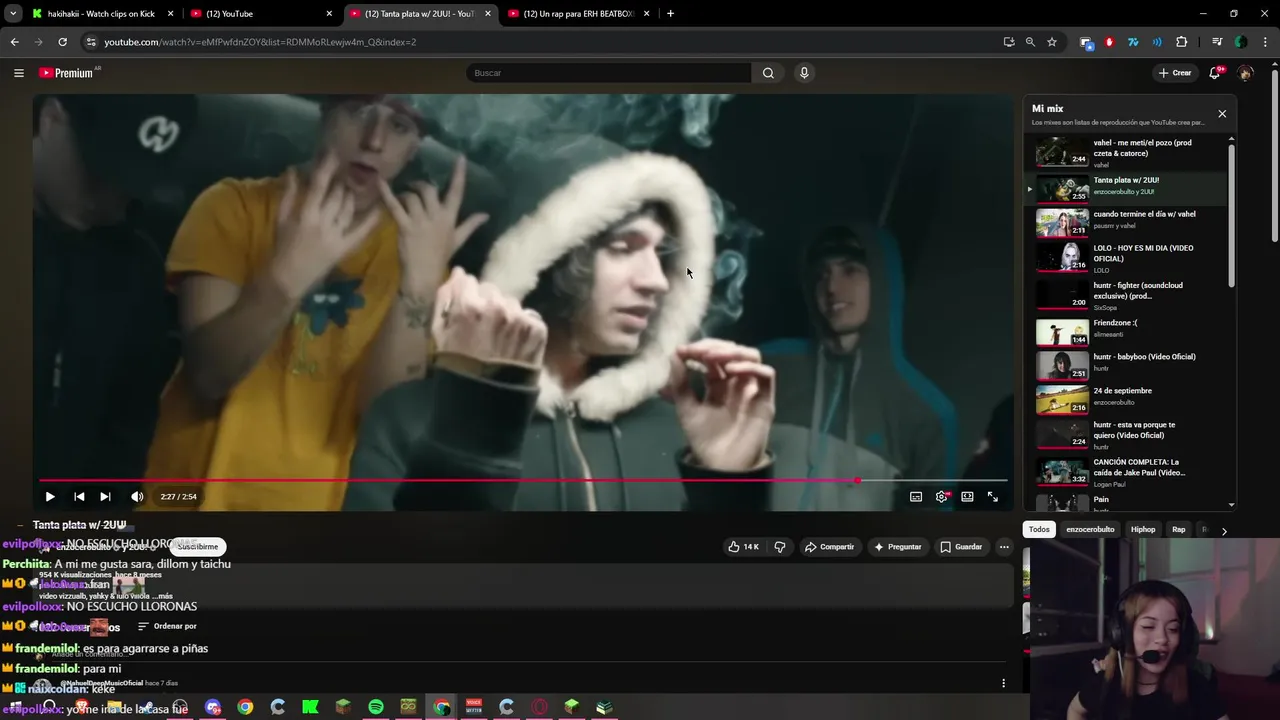
Task: Open the YouTube hamburger guide menu
Action: (18, 73)
